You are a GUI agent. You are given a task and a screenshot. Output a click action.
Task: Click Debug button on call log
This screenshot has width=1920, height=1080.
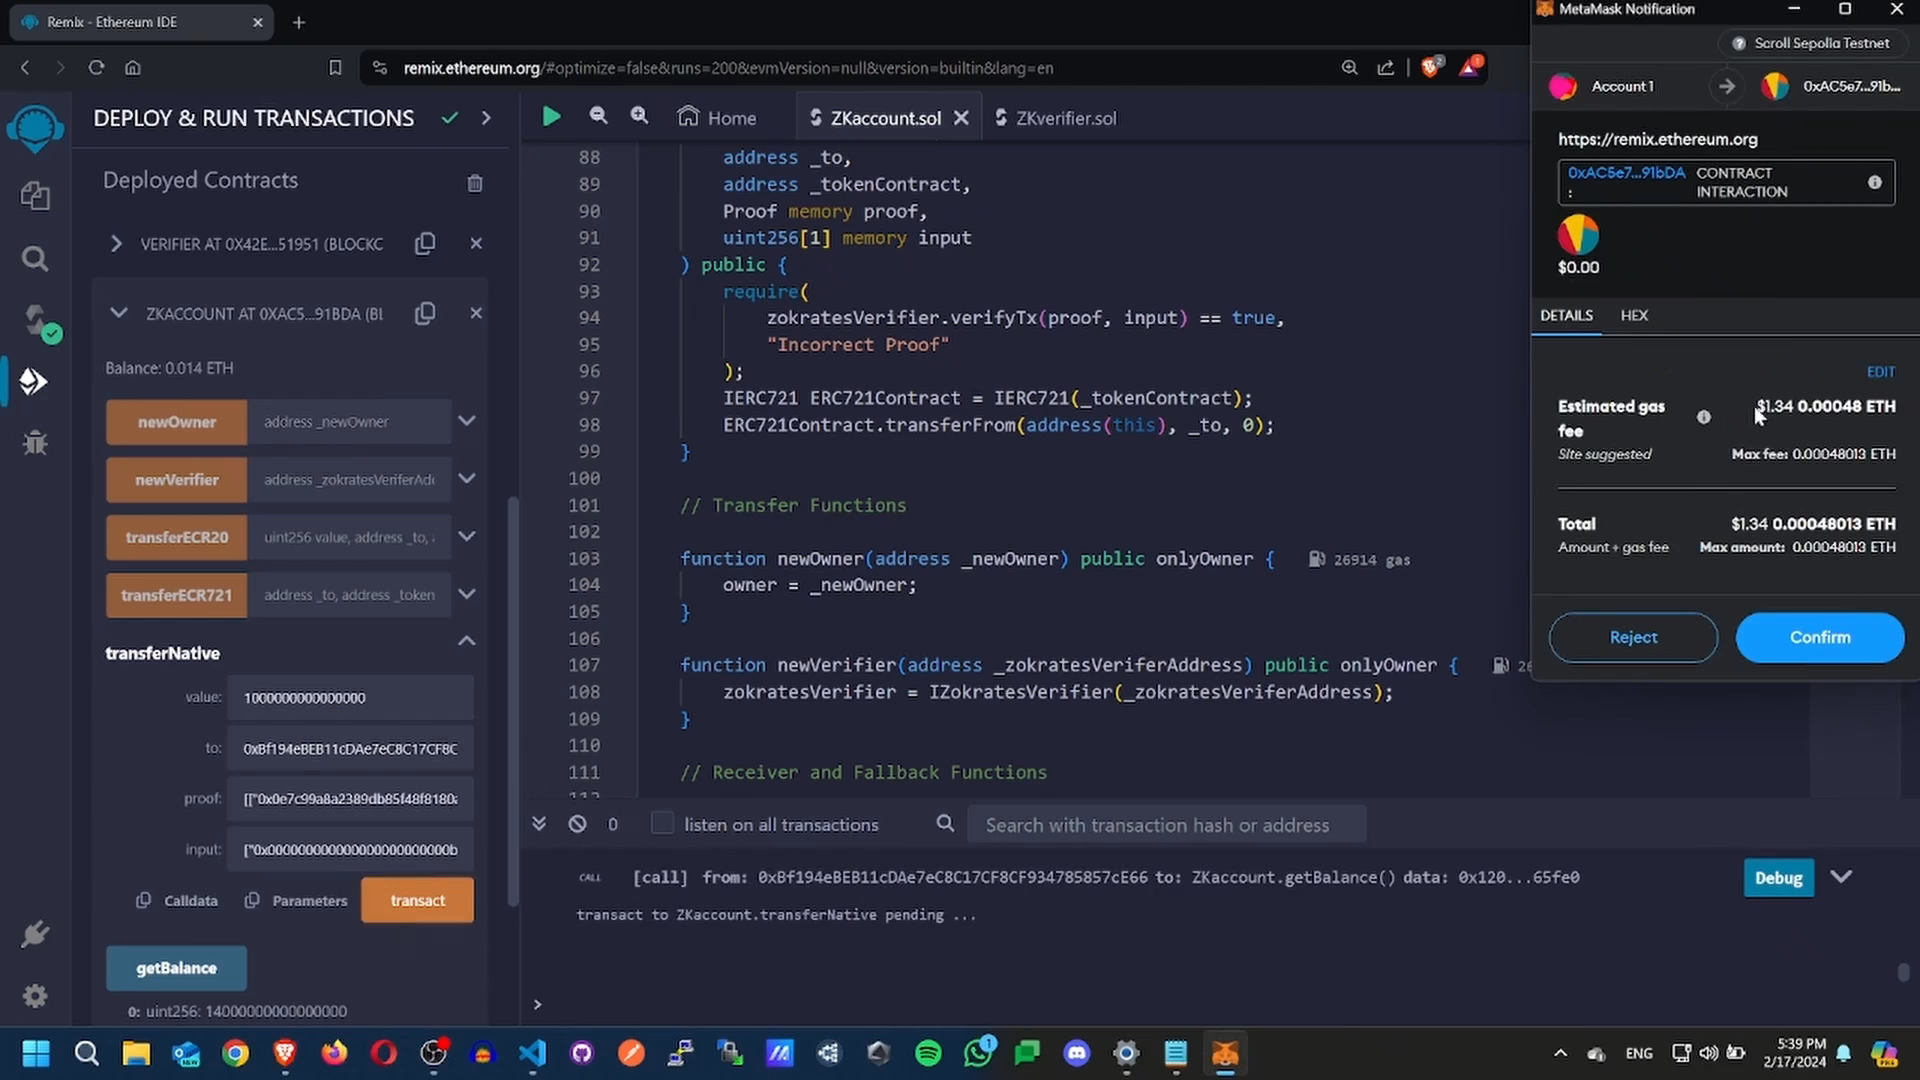click(1778, 877)
